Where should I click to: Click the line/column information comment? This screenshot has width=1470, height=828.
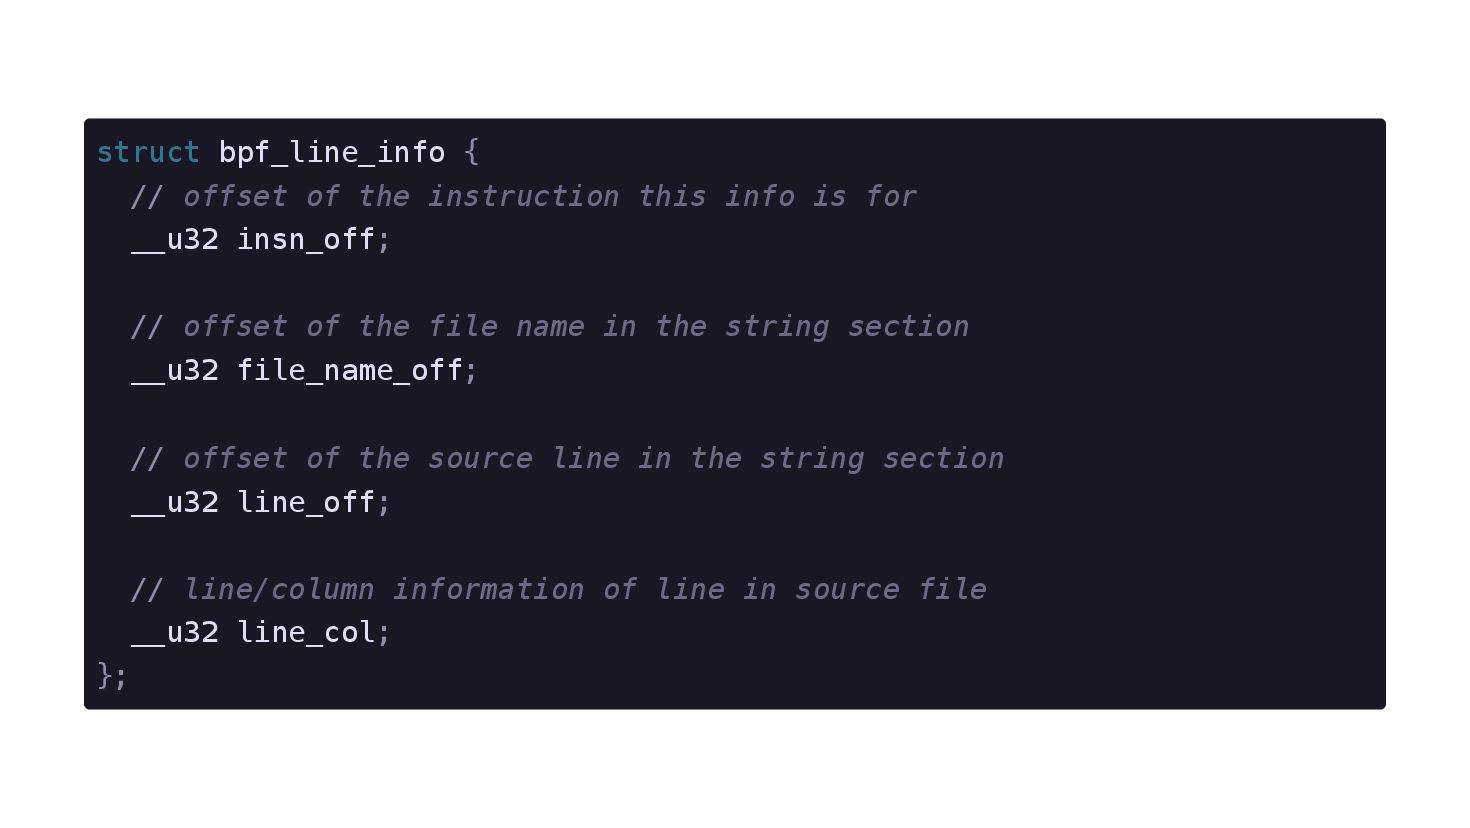click(x=559, y=590)
